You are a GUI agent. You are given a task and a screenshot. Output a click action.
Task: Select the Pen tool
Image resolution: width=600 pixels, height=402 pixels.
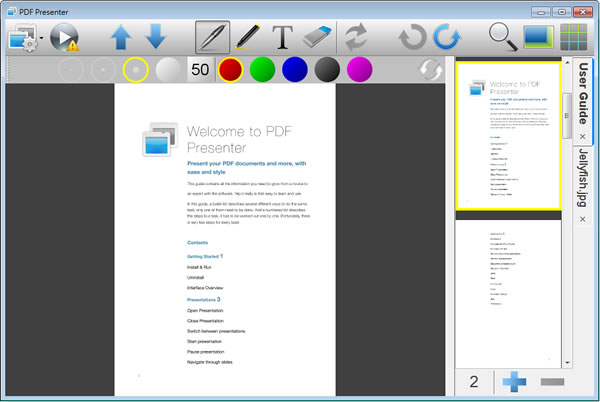coord(212,37)
